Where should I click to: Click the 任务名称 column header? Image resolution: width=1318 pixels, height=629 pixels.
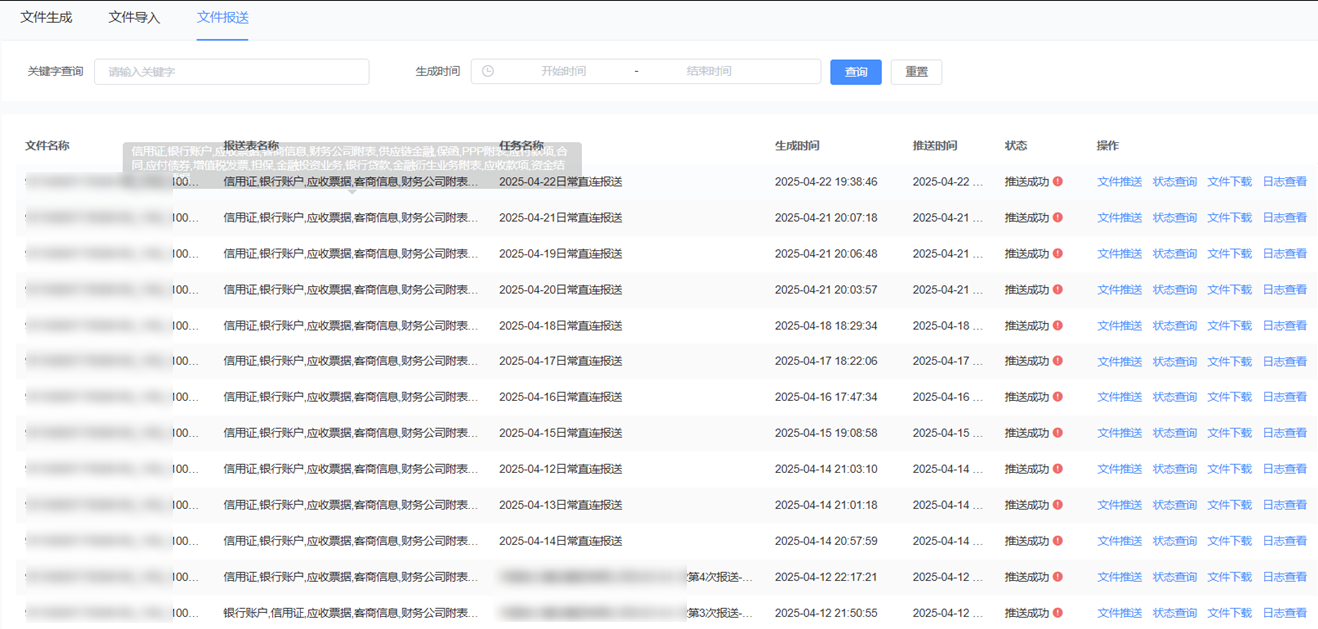pyautogui.click(x=521, y=146)
